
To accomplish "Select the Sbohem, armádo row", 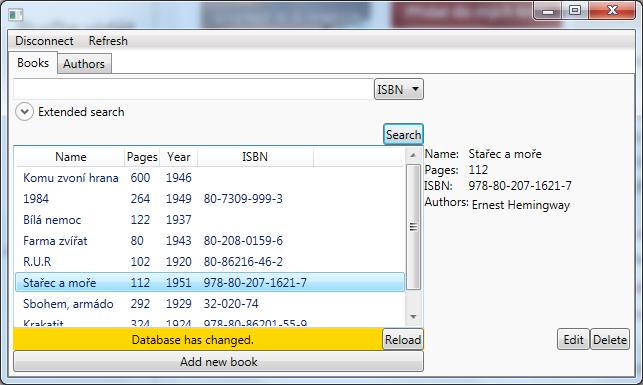I will (210, 304).
